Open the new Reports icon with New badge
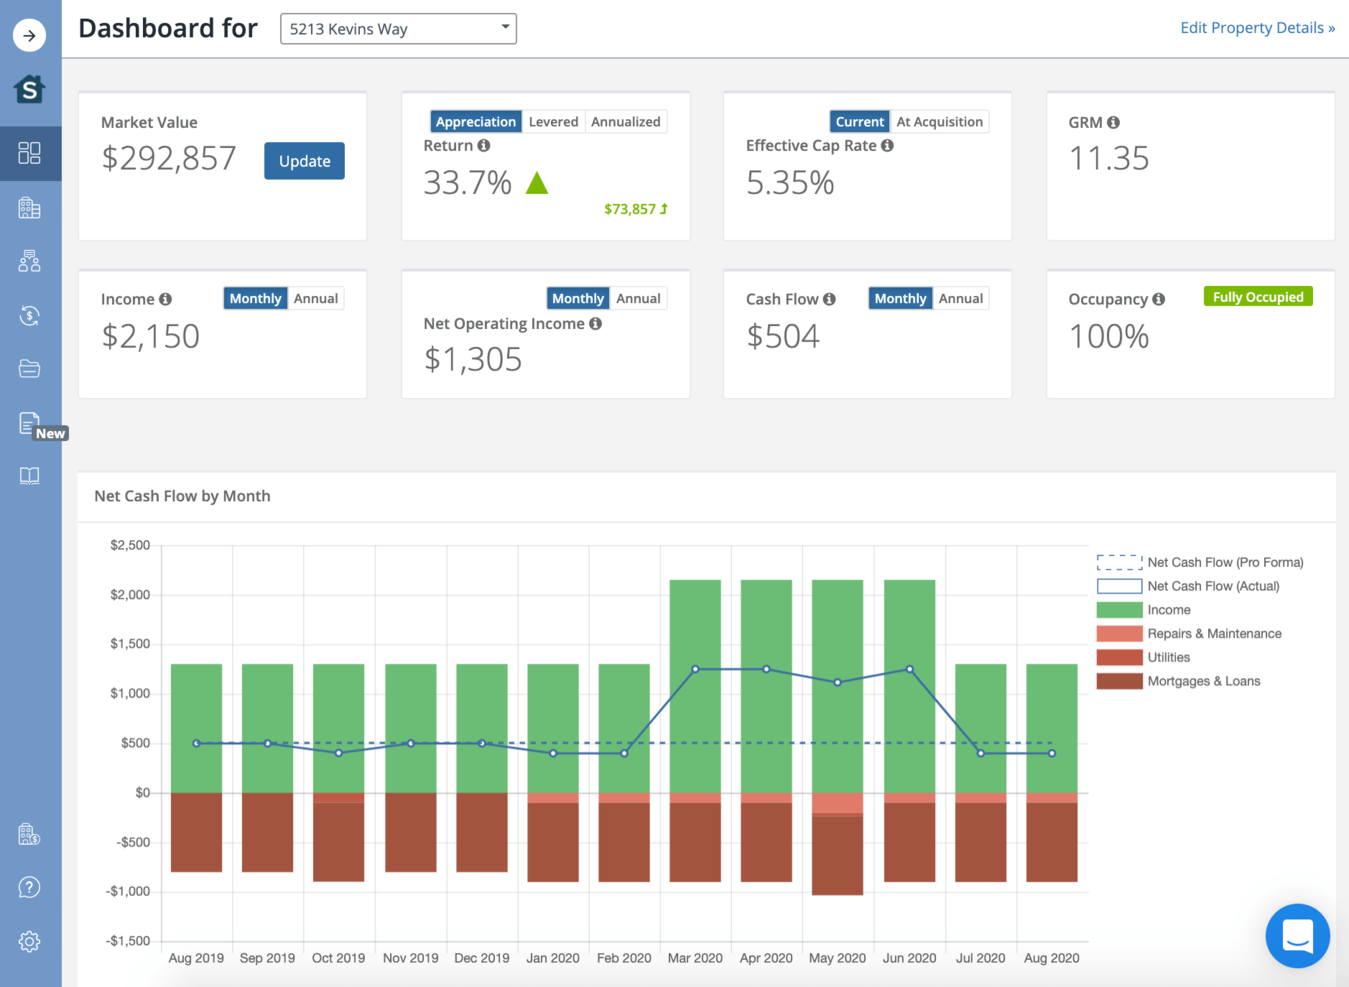This screenshot has height=987, width=1349. [30, 422]
